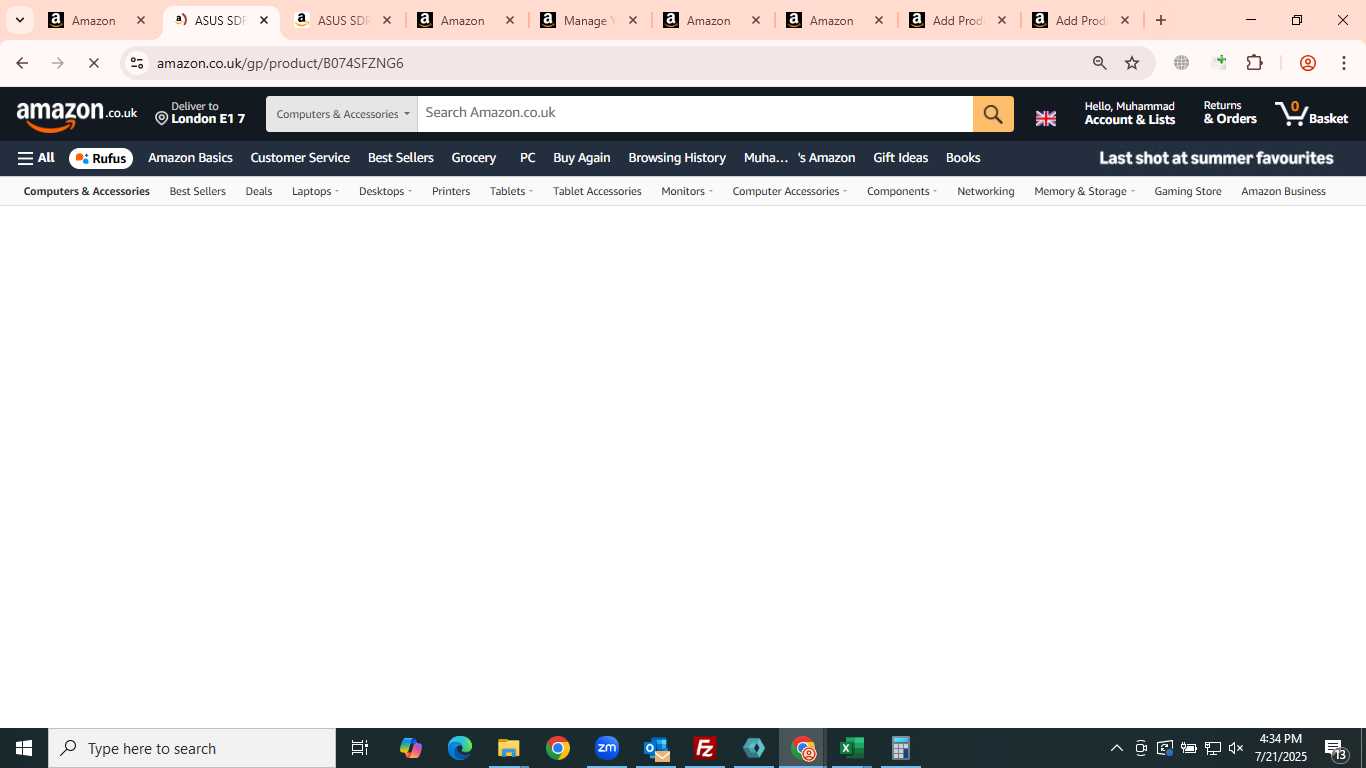The width and height of the screenshot is (1366, 768).
Task: Expand the Computer Accessories submenu
Action: (790, 191)
